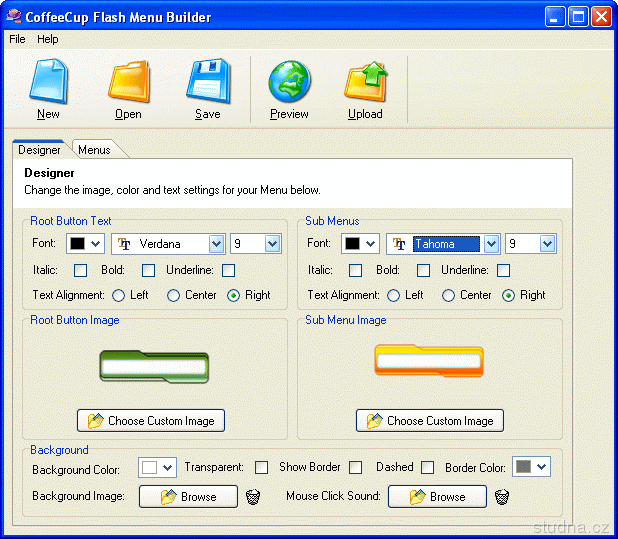Click Choose Custom Image for Sub Menu

(430, 421)
